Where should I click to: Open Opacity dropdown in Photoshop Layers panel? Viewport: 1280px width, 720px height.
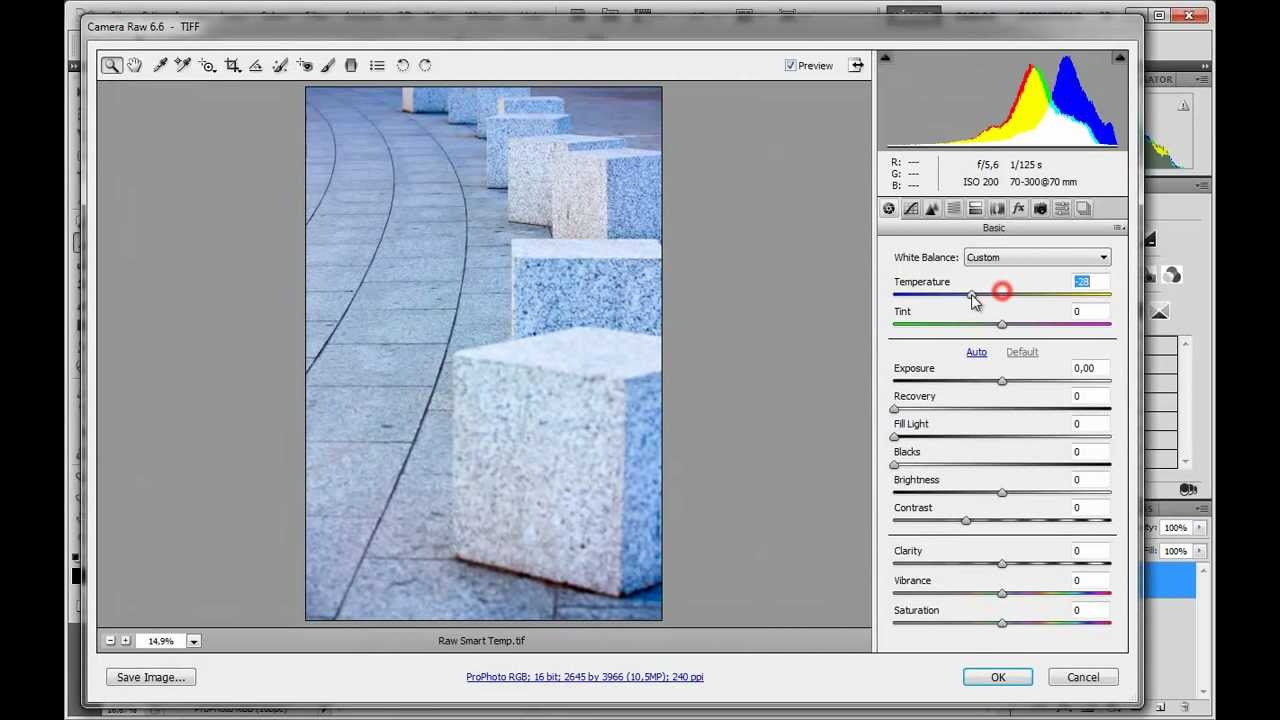(x=1200, y=528)
